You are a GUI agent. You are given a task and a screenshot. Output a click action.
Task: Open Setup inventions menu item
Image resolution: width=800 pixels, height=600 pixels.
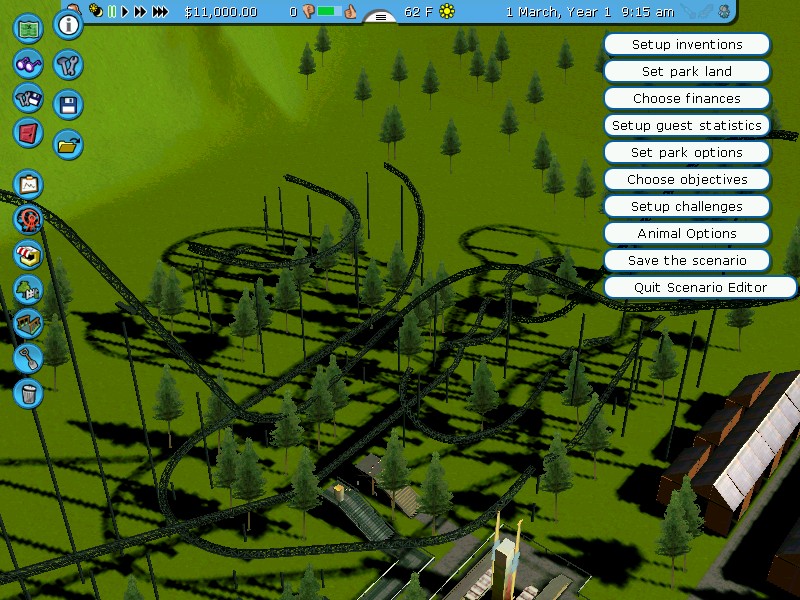tap(687, 45)
